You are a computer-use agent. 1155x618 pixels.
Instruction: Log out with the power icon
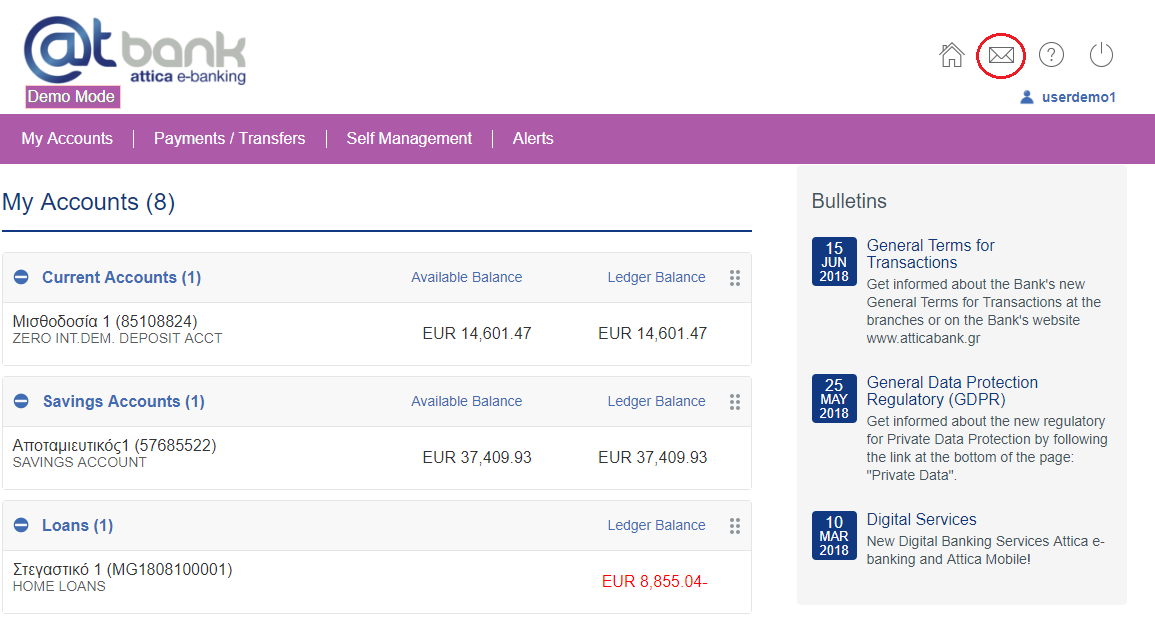click(x=1101, y=55)
